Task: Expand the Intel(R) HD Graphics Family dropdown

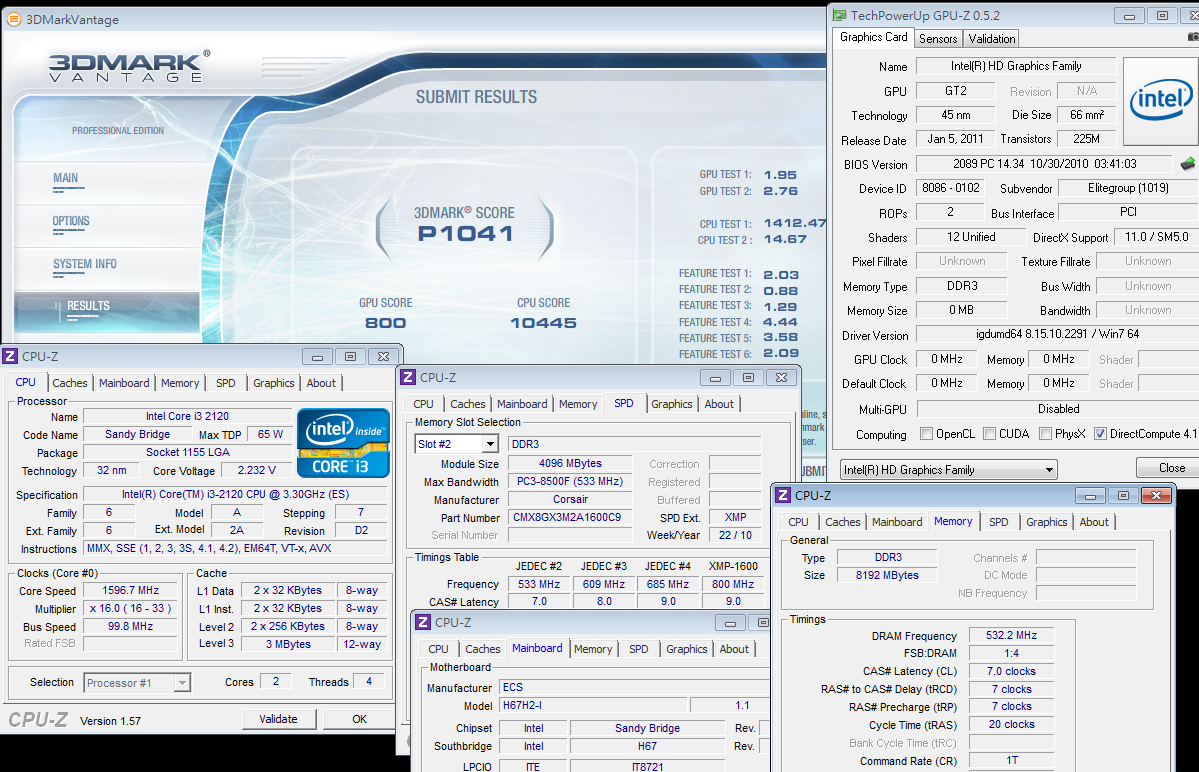Action: (x=1048, y=470)
